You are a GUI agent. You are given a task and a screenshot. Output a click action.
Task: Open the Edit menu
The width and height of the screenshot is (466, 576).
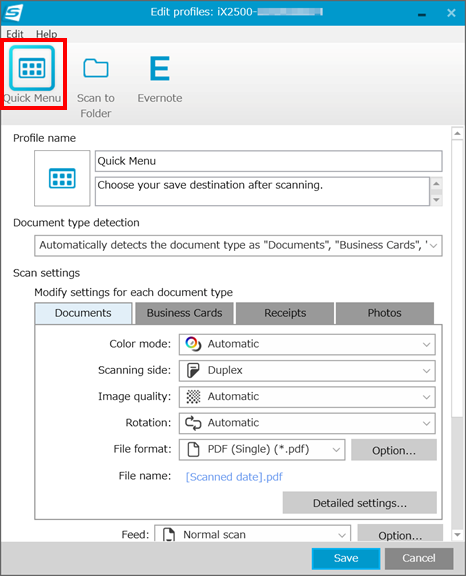click(15, 34)
